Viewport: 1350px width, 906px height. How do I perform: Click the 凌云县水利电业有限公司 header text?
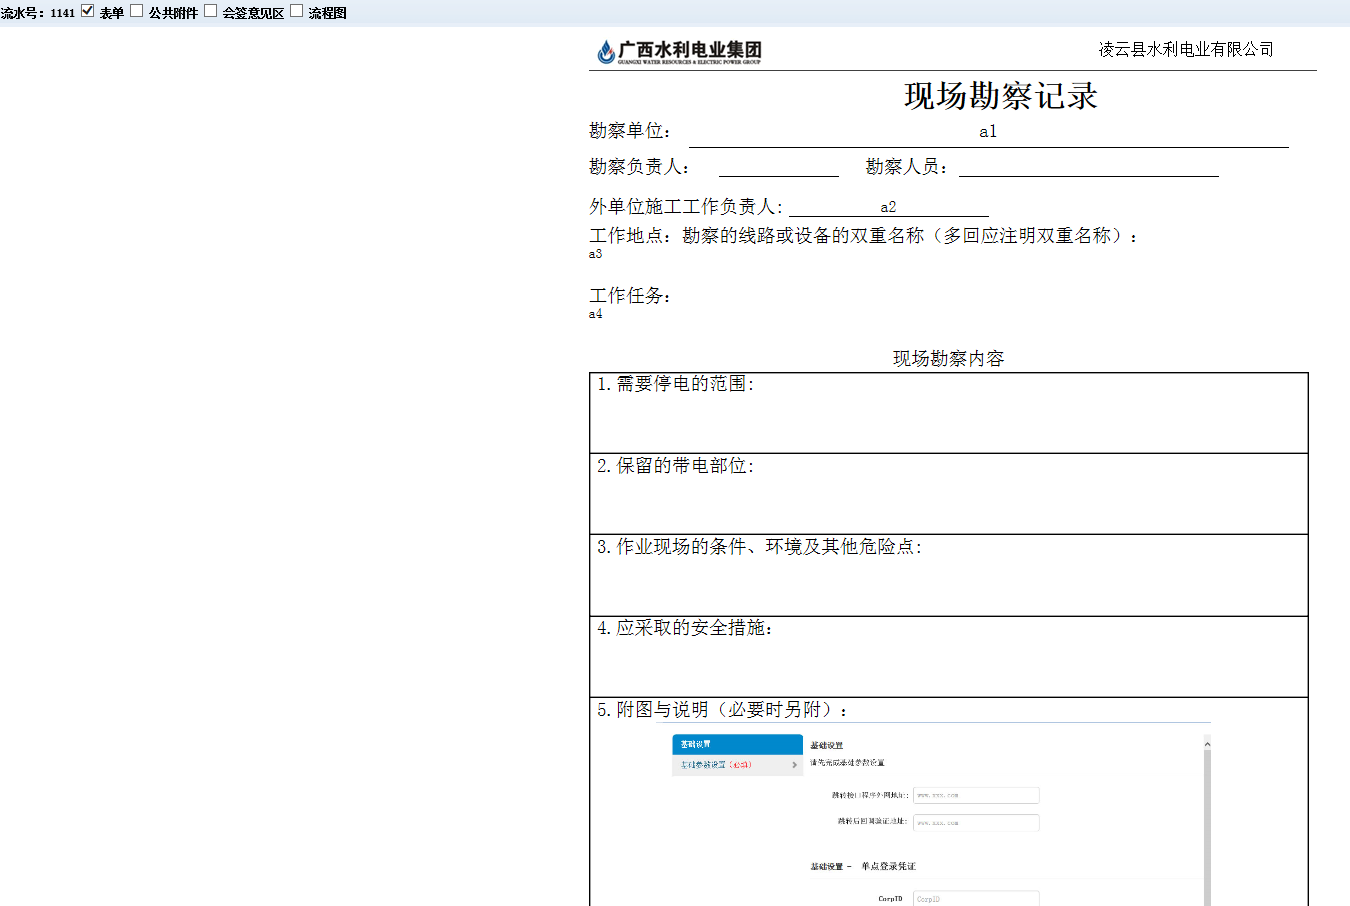[x=1186, y=49]
